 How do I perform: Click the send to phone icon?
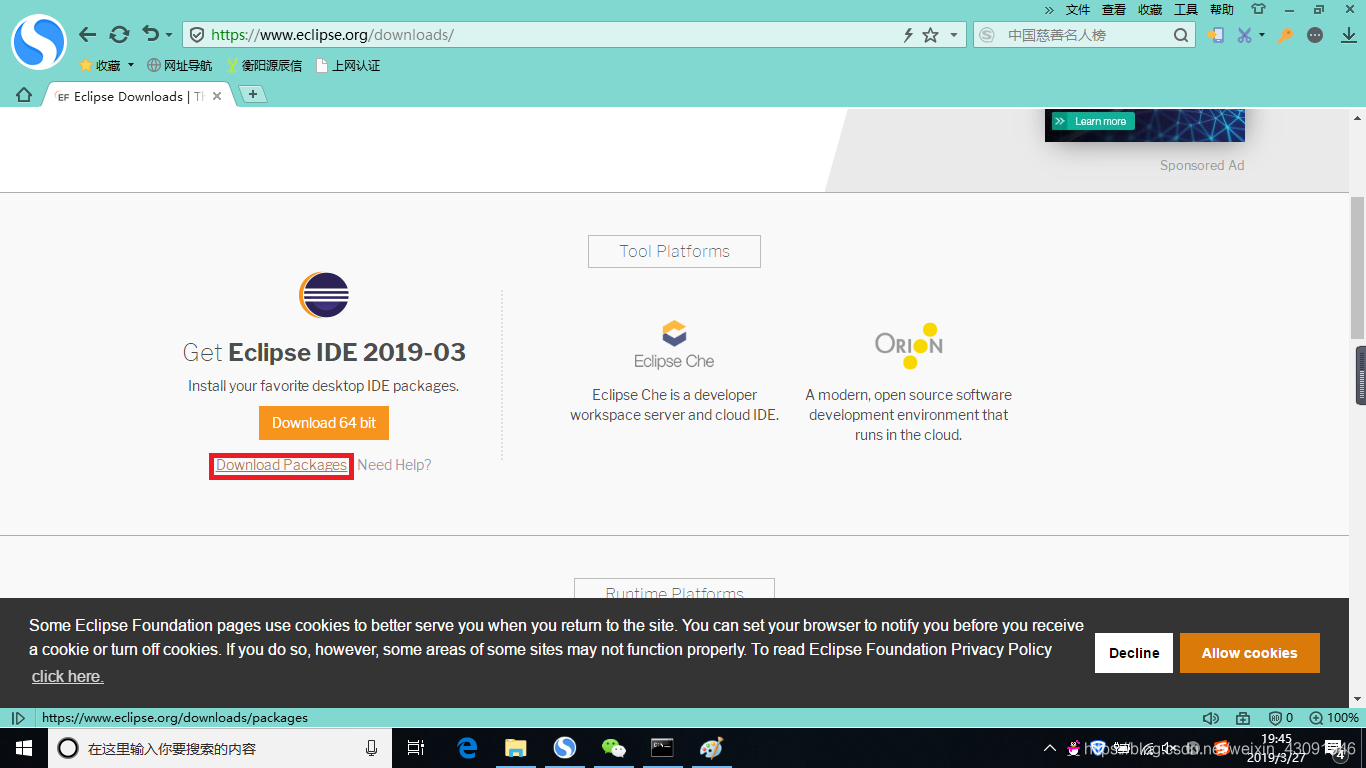[x=1216, y=35]
